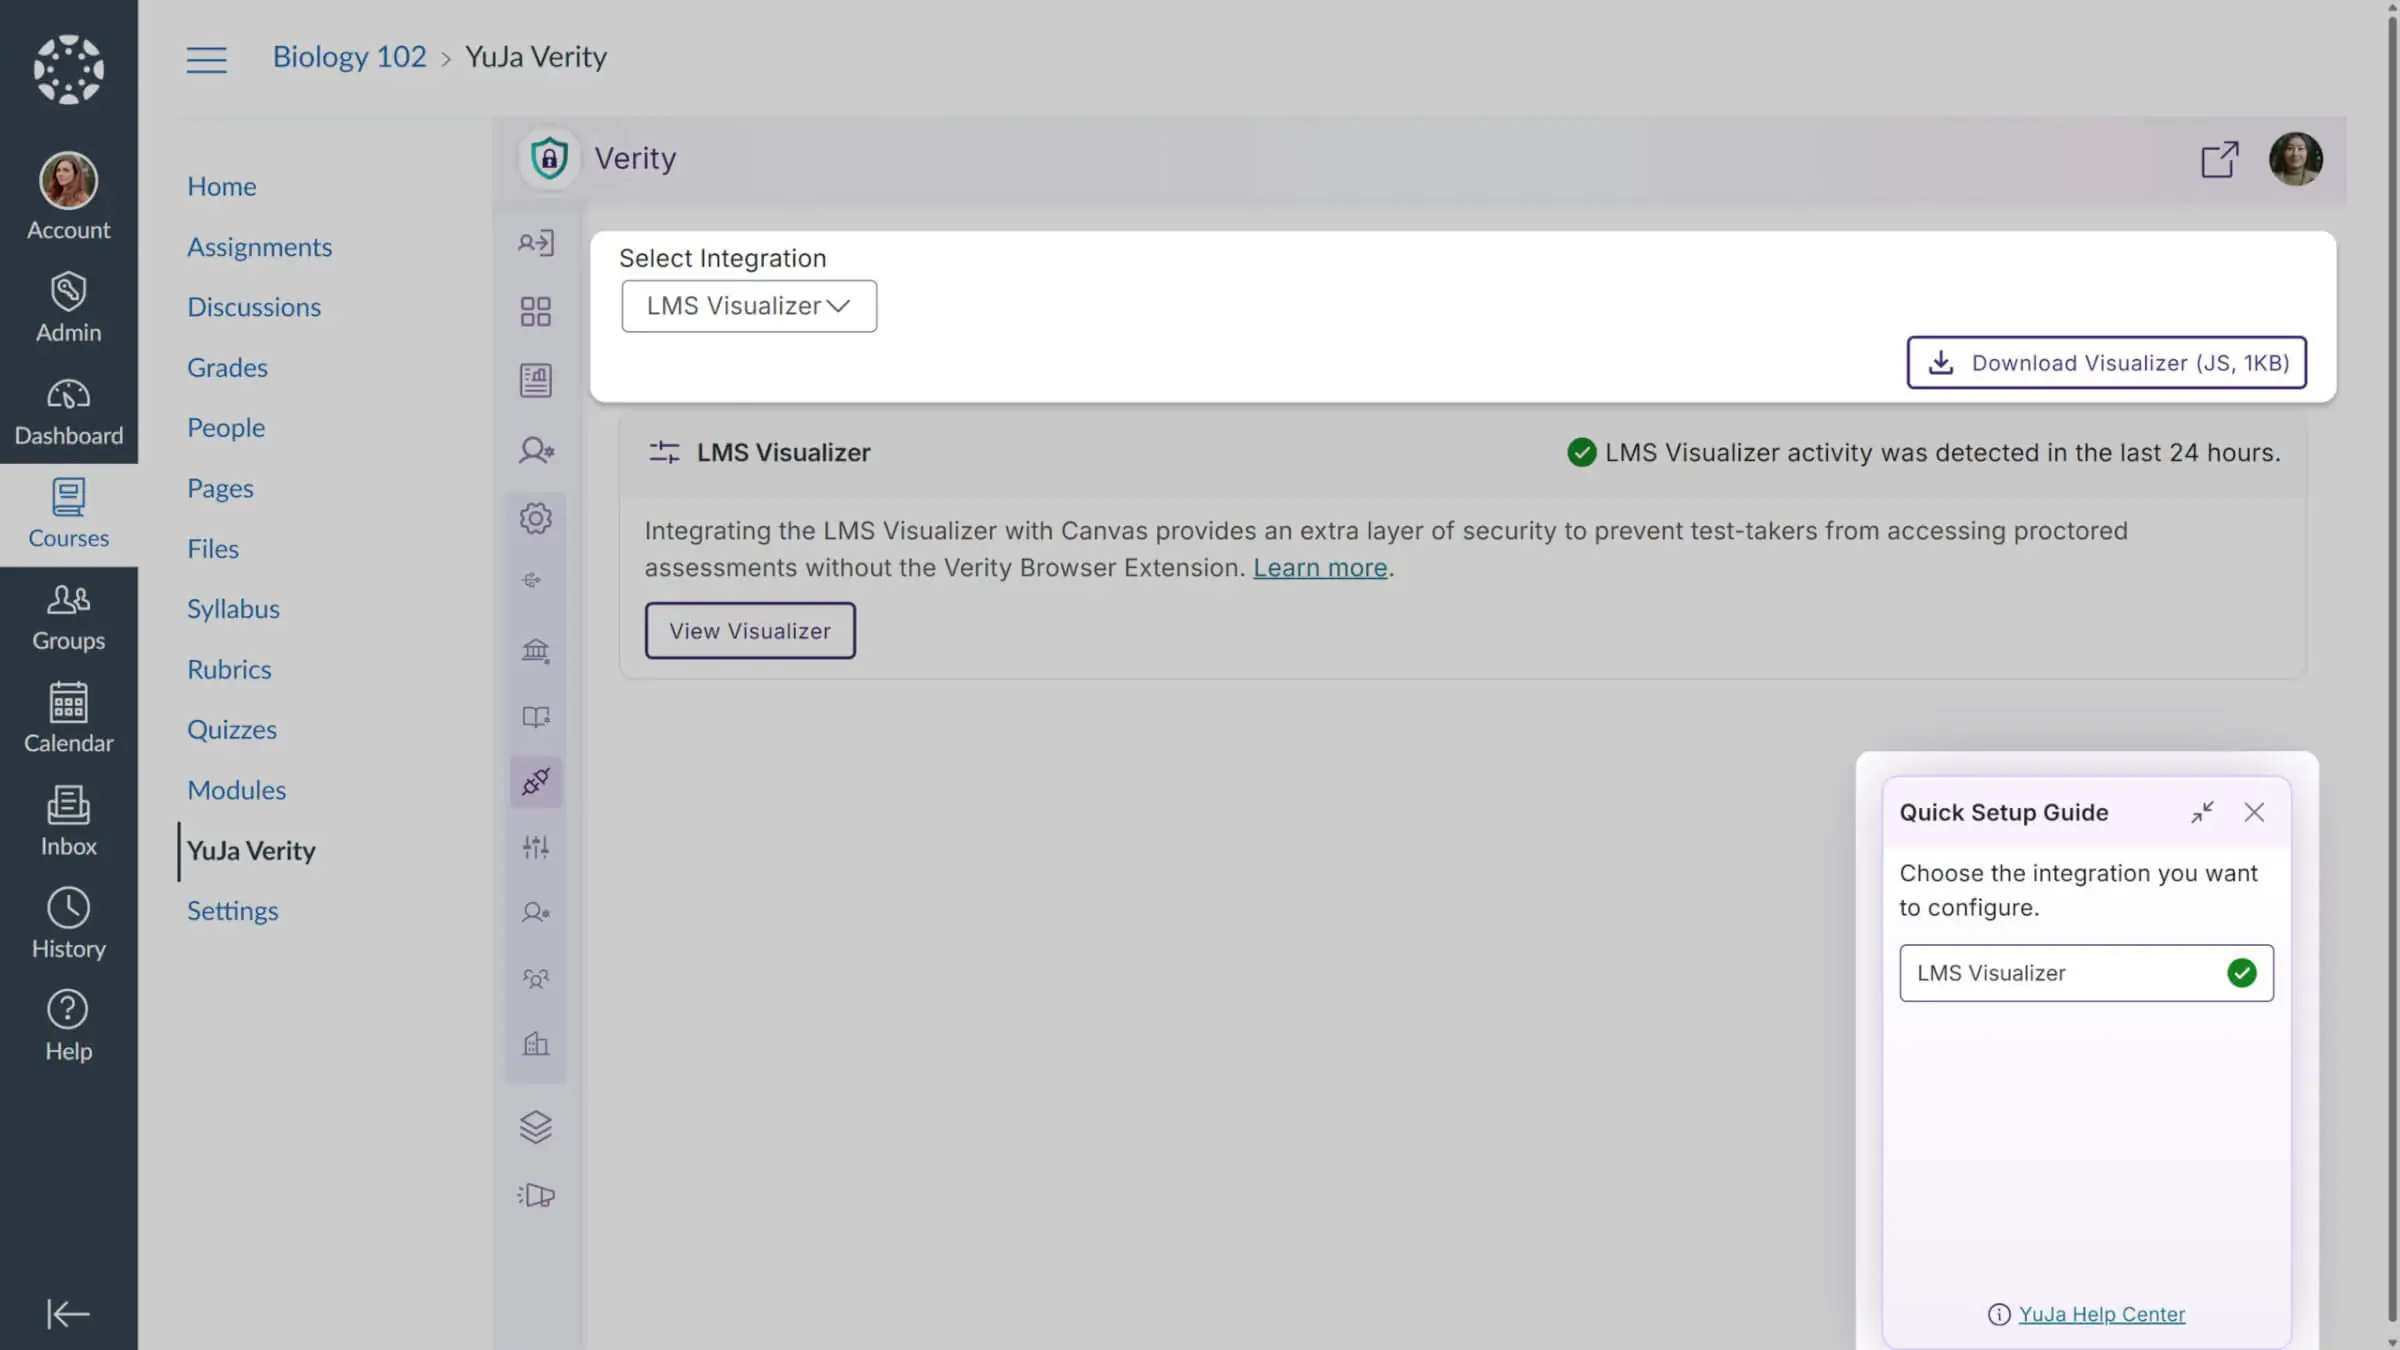
Task: Click Download Visualizer (JS, 1KB) button
Action: [x=2106, y=362]
